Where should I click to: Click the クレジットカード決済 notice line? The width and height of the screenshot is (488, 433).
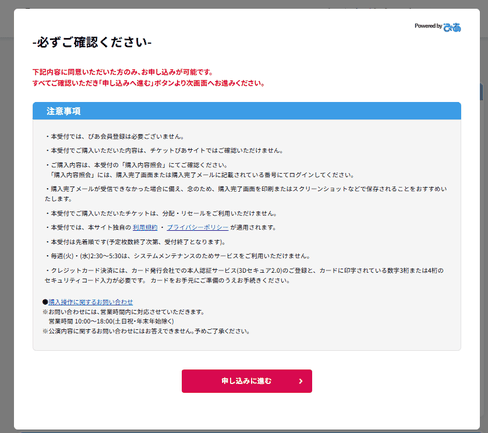pos(245,275)
